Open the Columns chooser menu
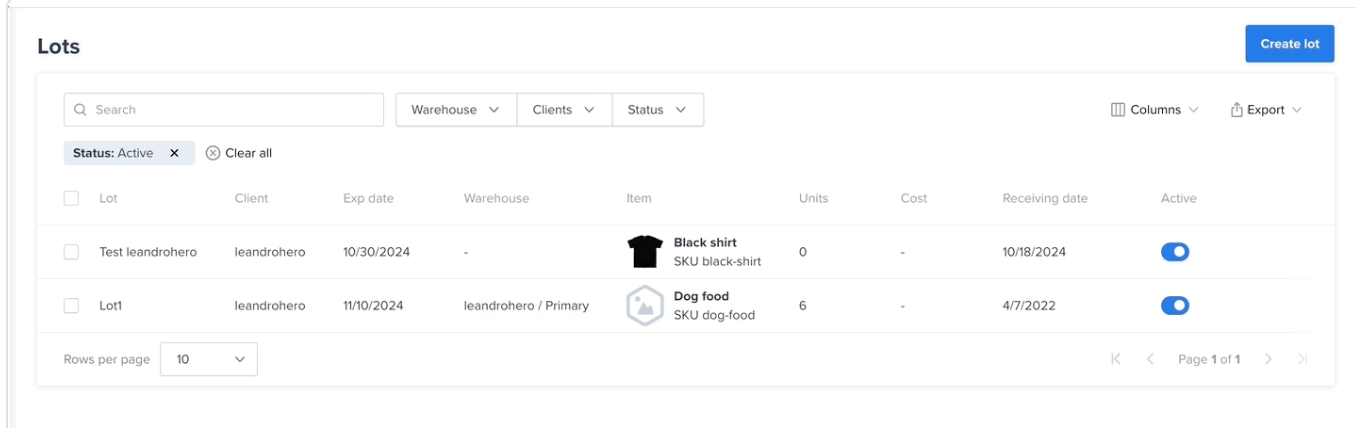This screenshot has width=1356, height=428. tap(1155, 110)
